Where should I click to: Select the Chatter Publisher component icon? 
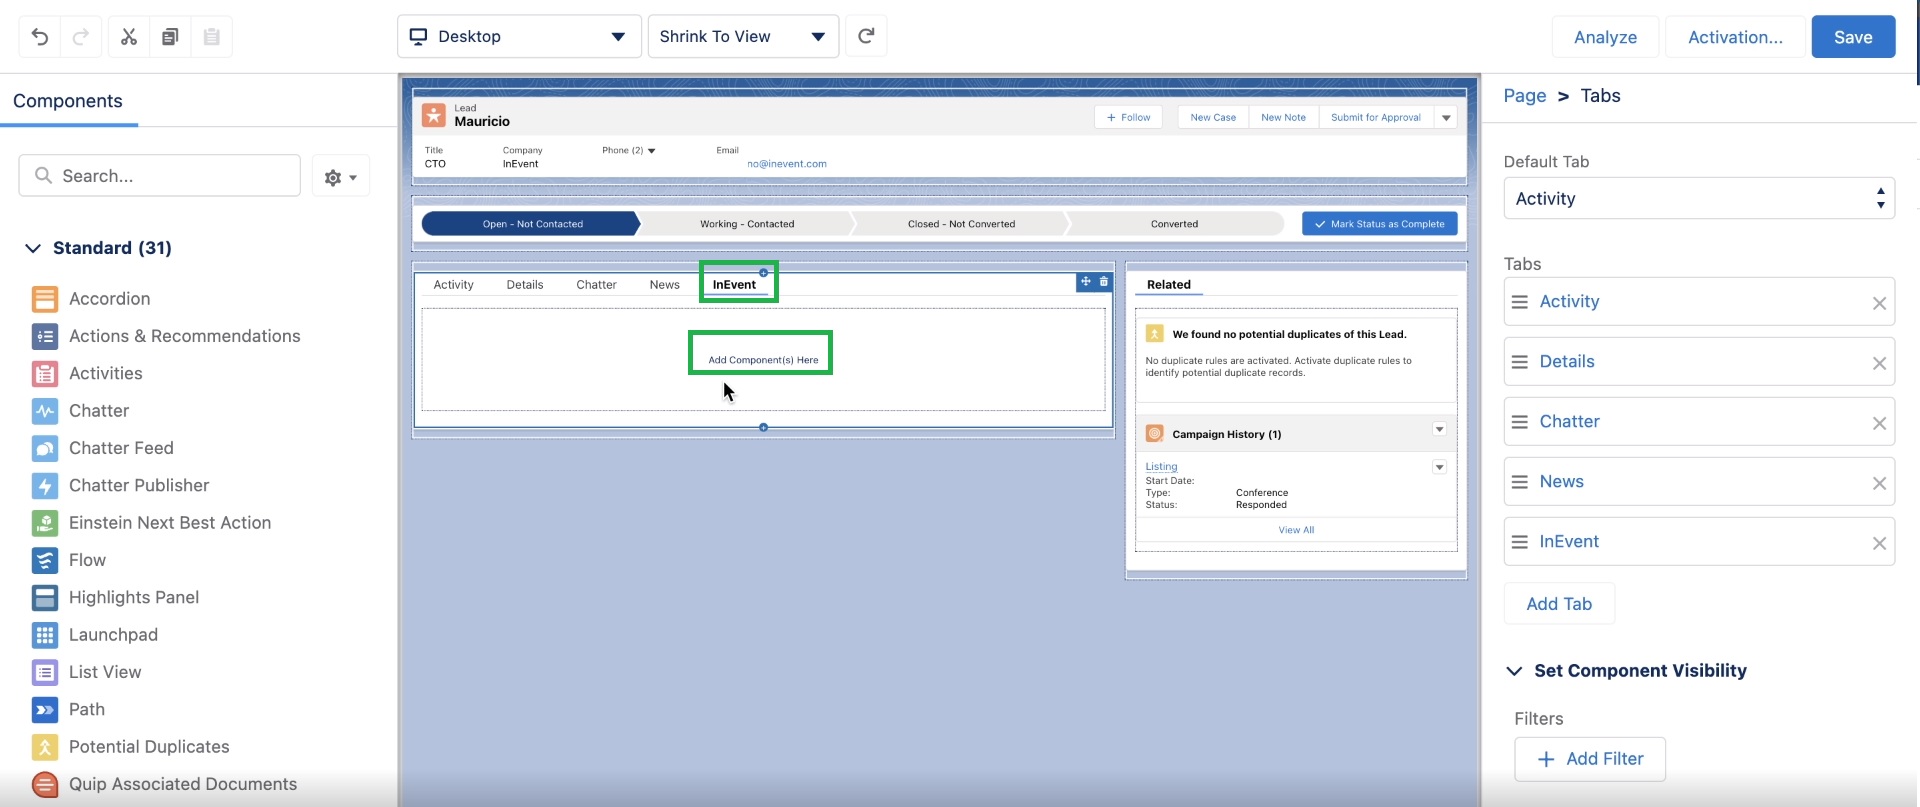[x=45, y=486]
